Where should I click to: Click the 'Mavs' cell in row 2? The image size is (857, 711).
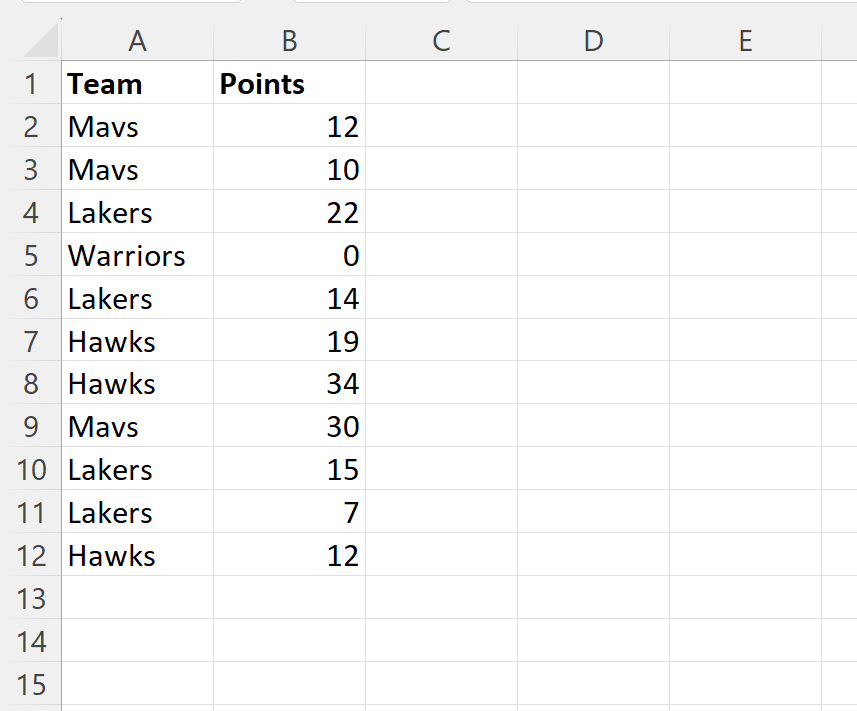point(137,126)
